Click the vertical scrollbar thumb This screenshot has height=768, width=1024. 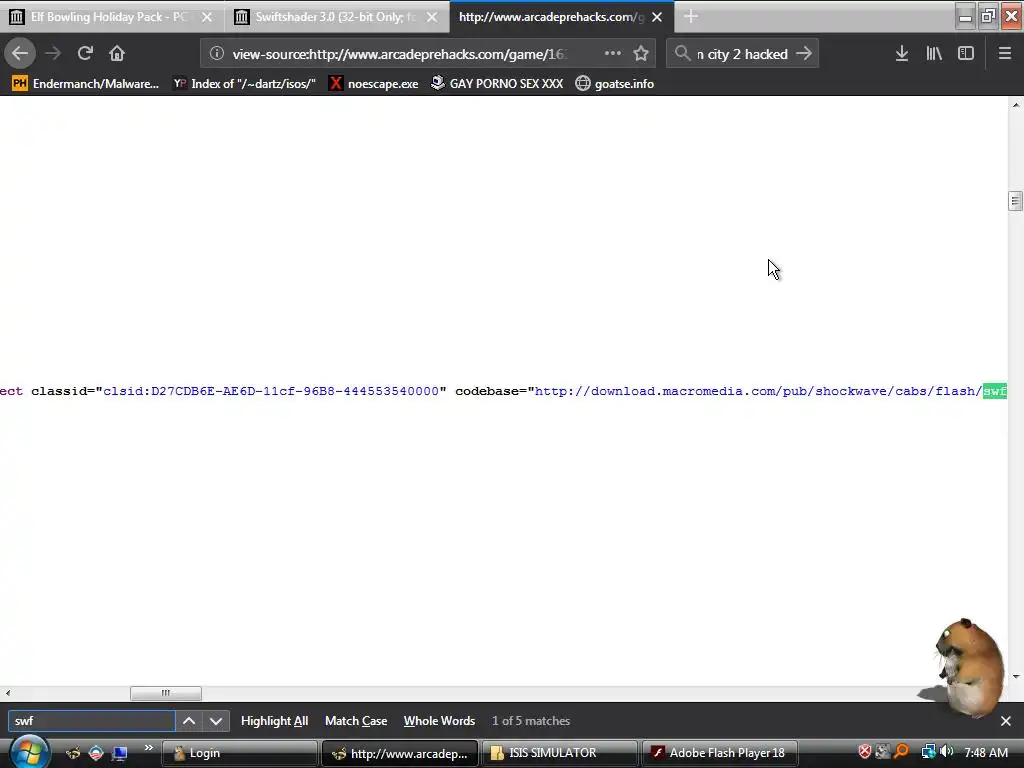click(1015, 201)
